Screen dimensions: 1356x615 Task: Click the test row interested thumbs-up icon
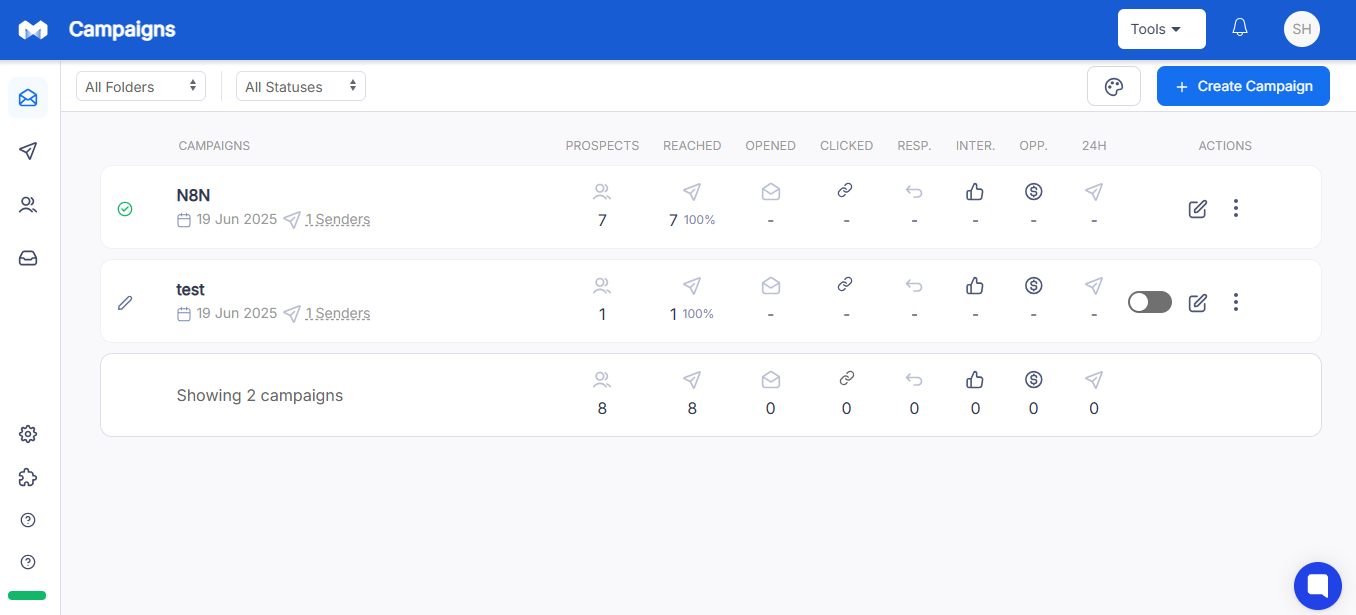[975, 285]
